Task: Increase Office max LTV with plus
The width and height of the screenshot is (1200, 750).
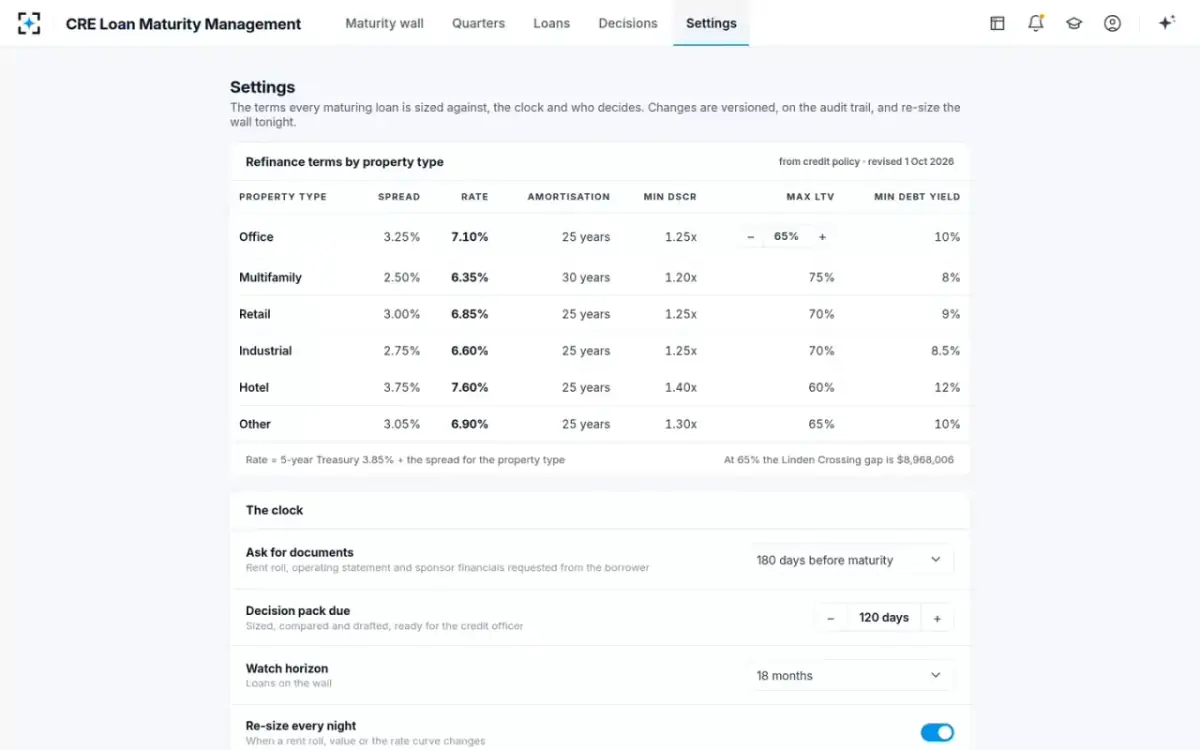Action: point(822,237)
